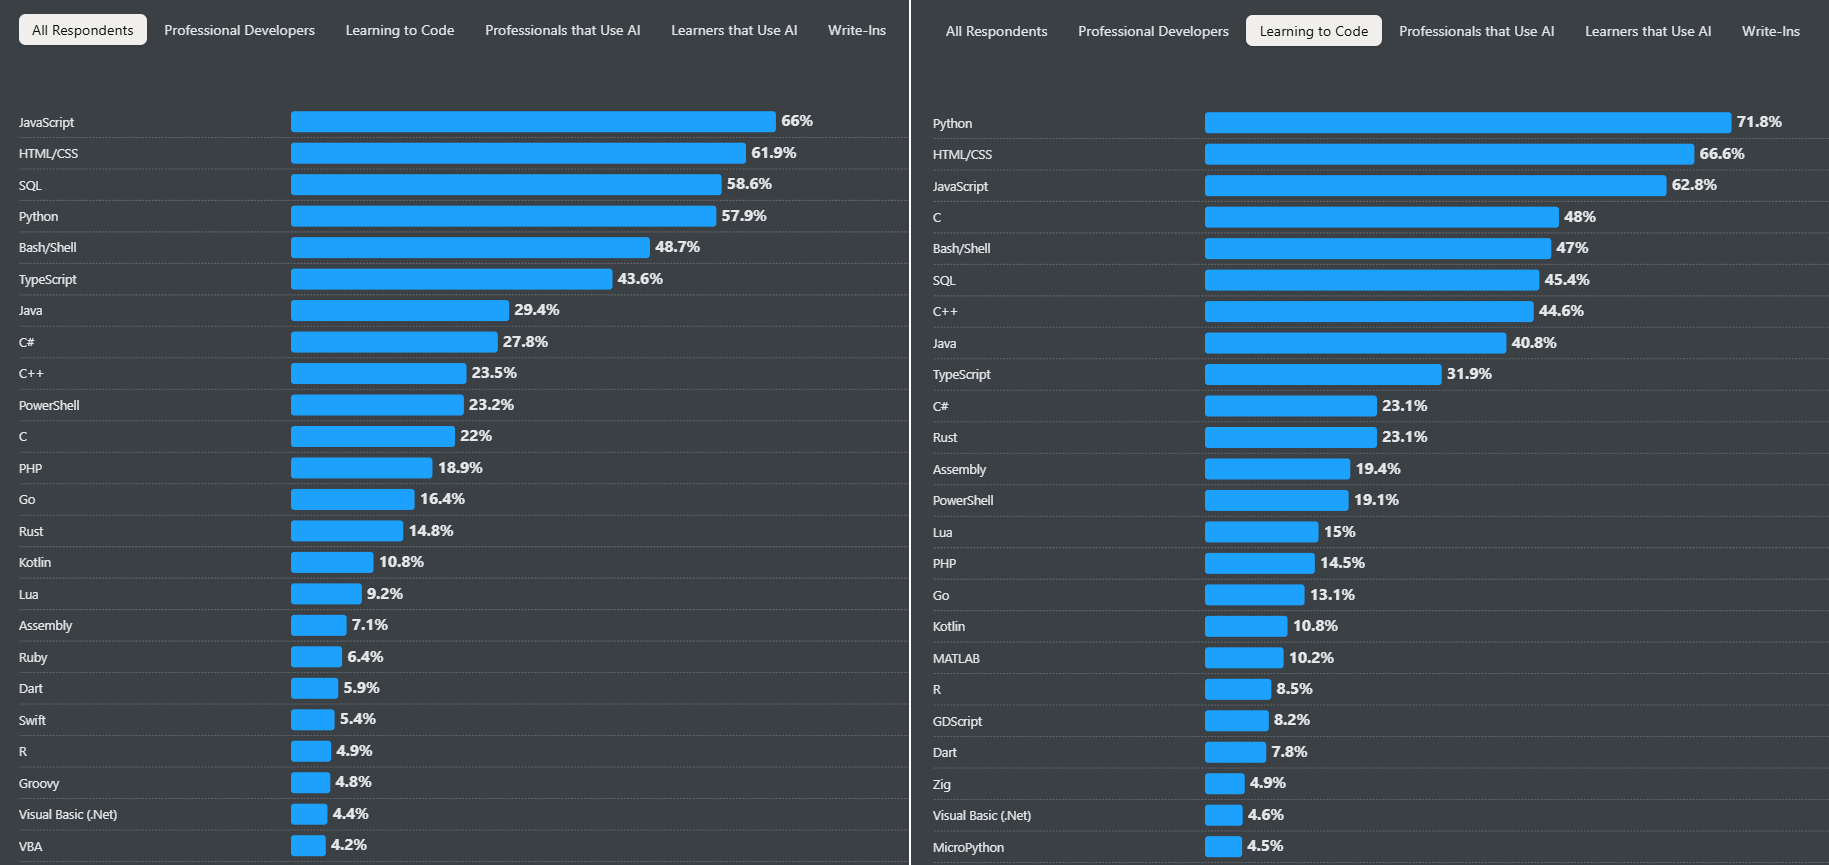Open left 'Learners that Use AI' tab

click(734, 30)
